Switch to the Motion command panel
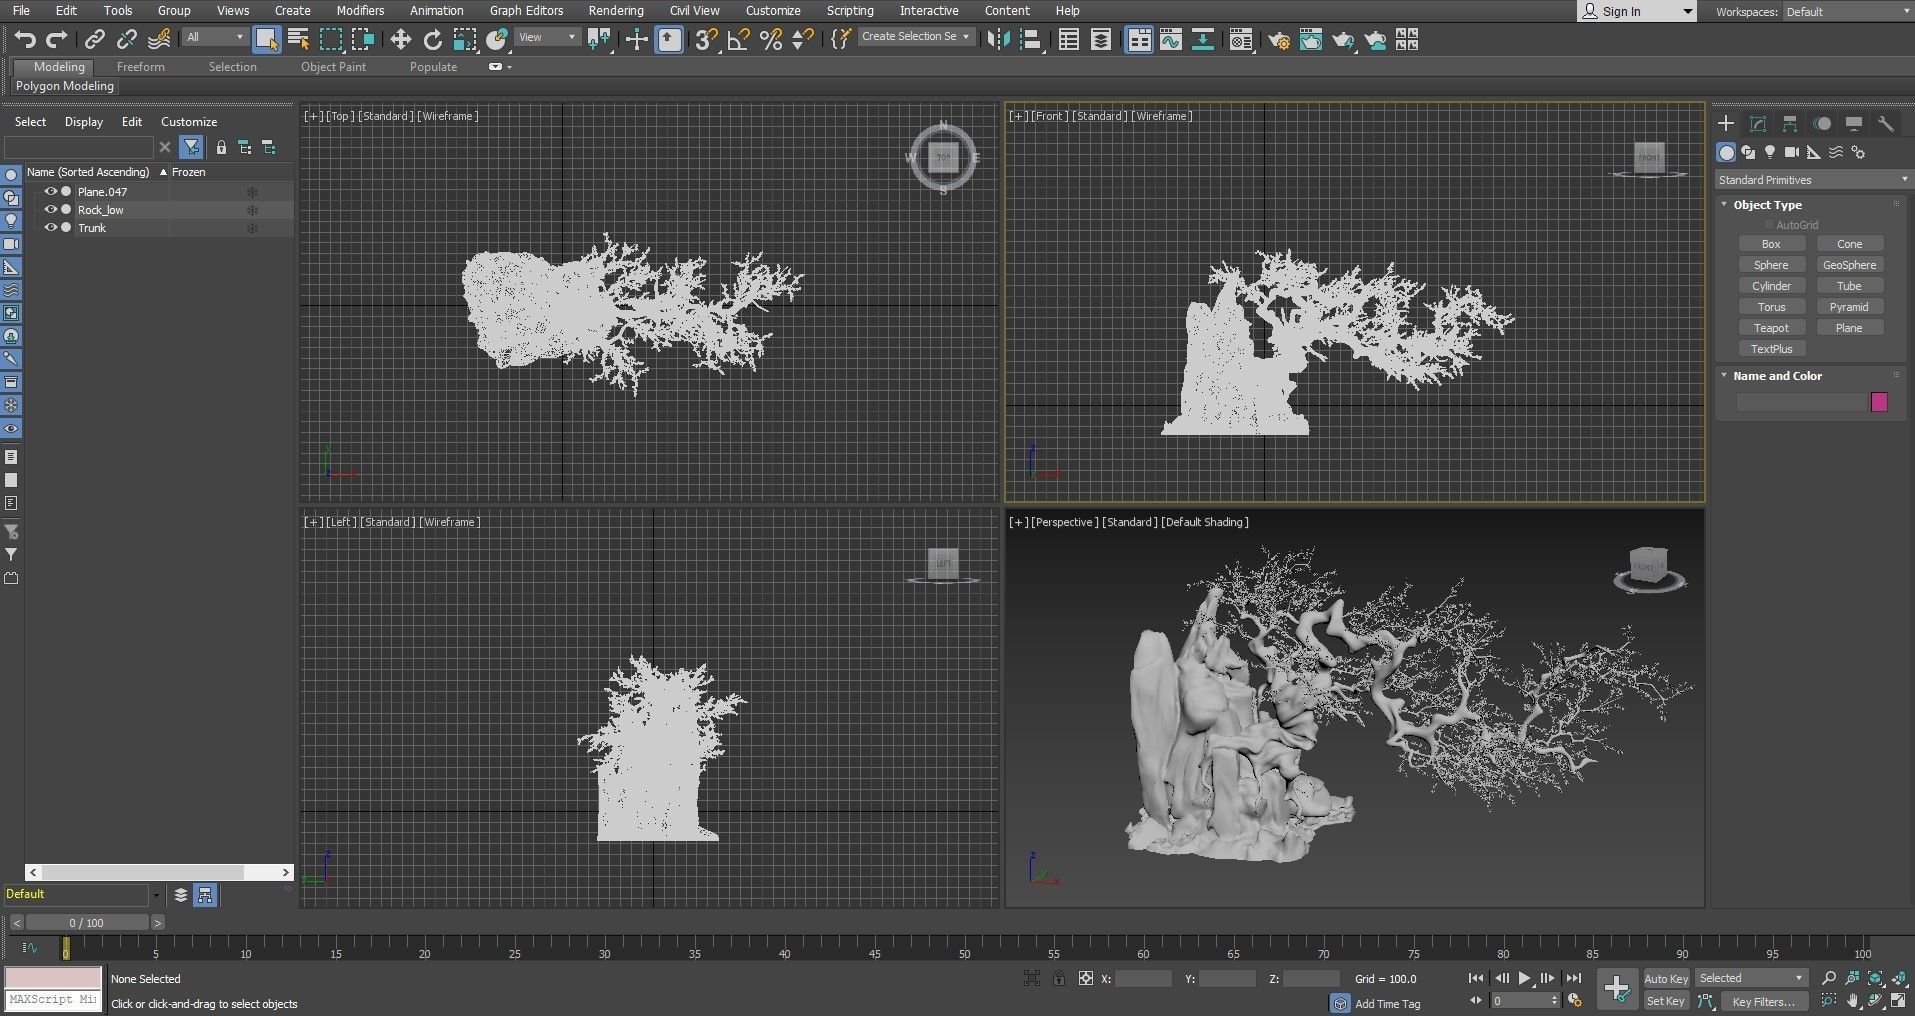This screenshot has width=1915, height=1016. 1822,123
